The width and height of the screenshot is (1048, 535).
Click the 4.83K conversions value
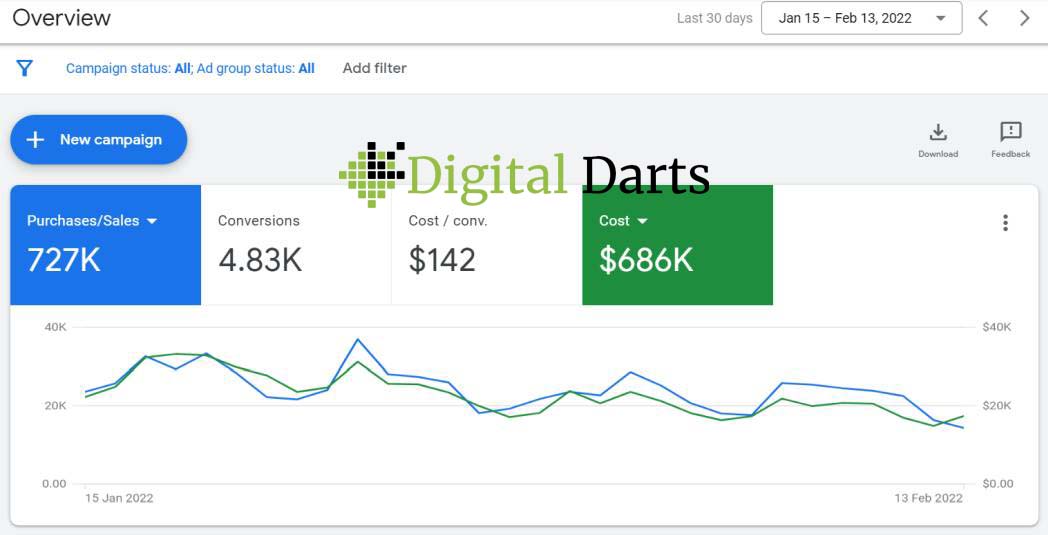260,259
